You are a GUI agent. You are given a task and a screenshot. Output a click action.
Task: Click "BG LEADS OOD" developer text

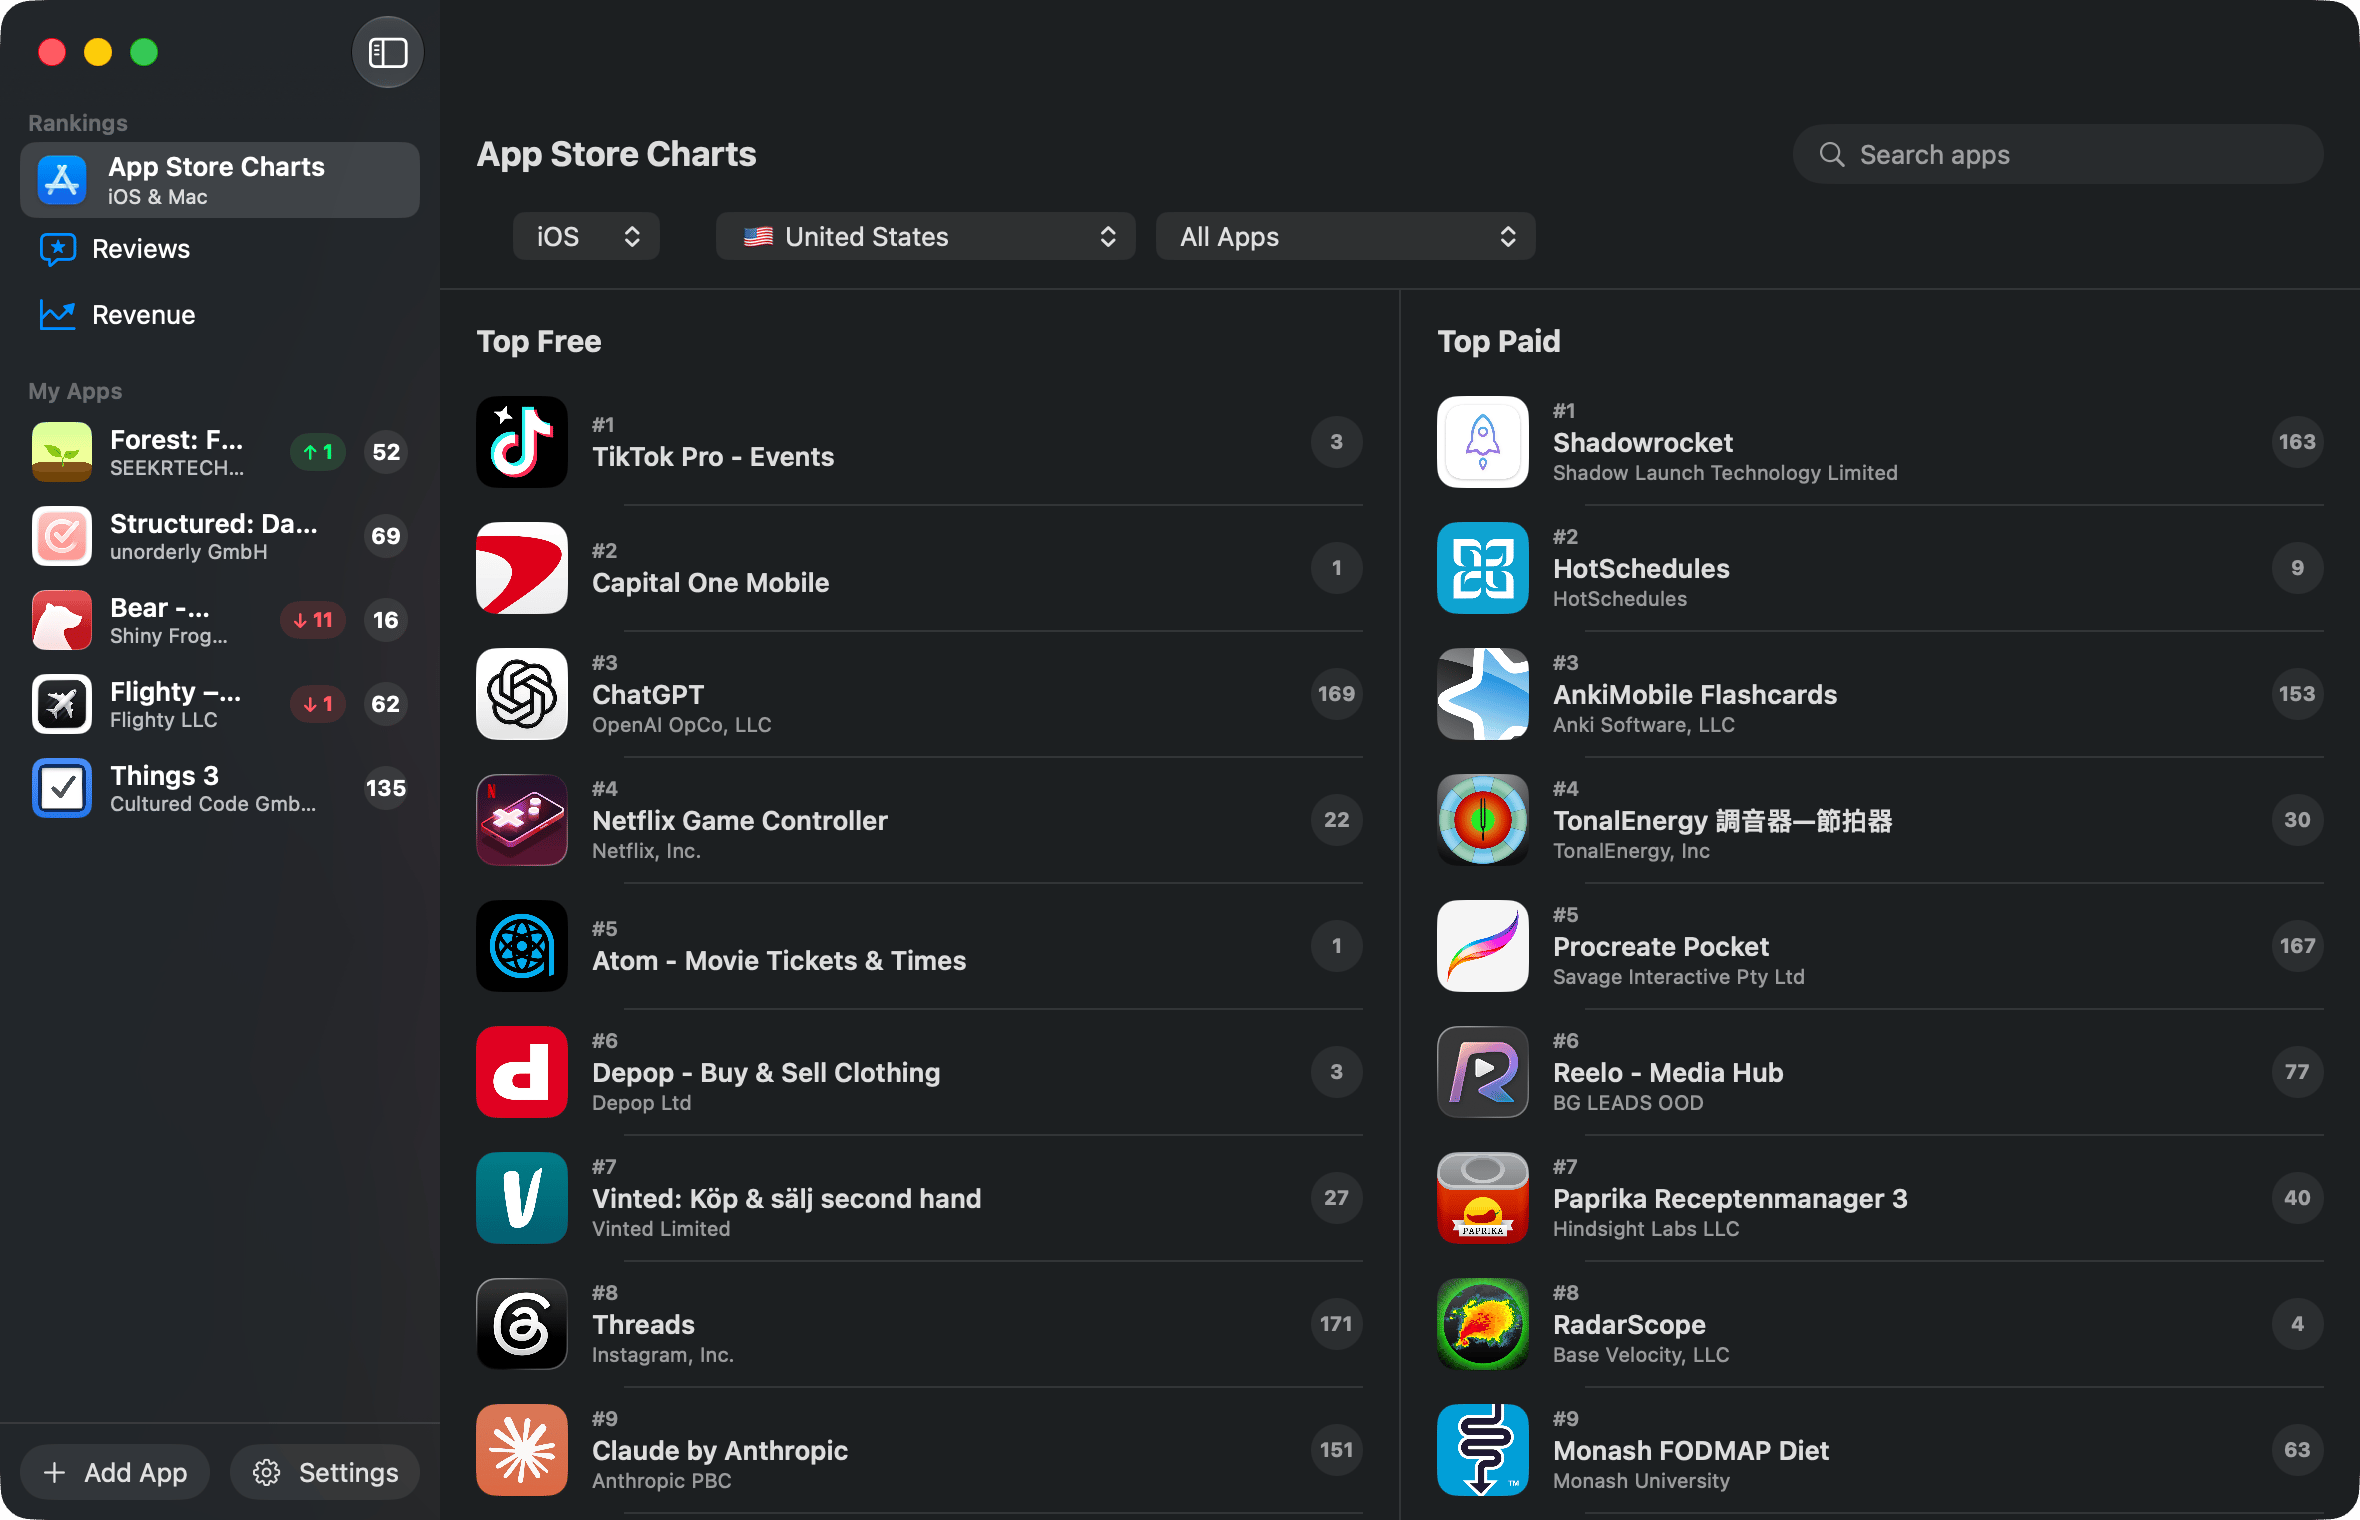[1628, 1103]
